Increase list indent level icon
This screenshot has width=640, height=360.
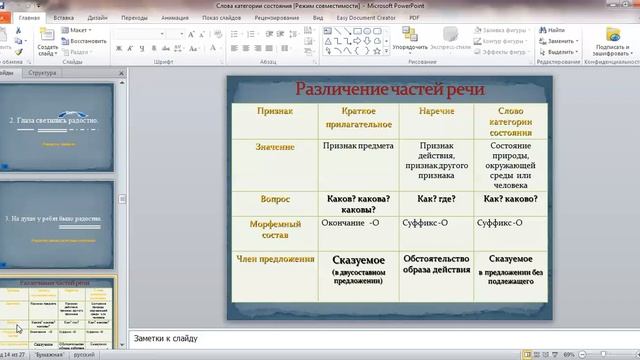[280, 34]
